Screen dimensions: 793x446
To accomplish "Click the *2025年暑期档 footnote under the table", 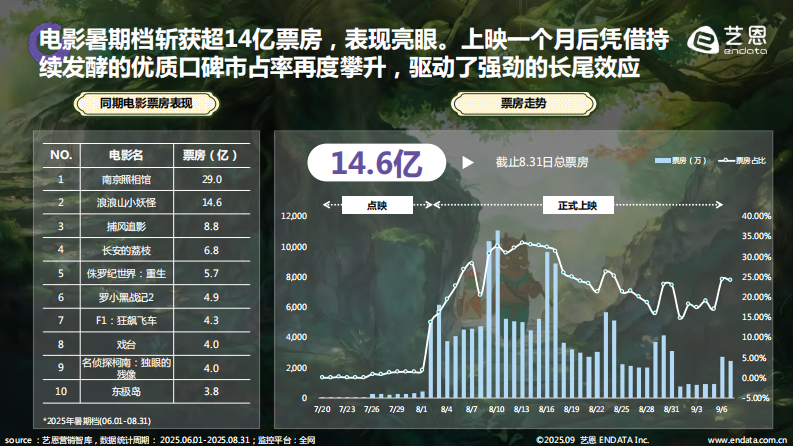I will coord(97,421).
